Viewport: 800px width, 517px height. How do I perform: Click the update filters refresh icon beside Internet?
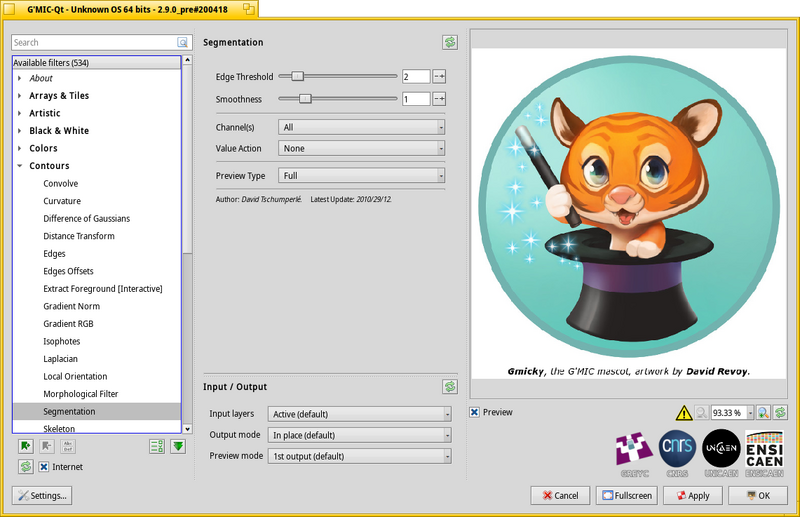coord(26,466)
